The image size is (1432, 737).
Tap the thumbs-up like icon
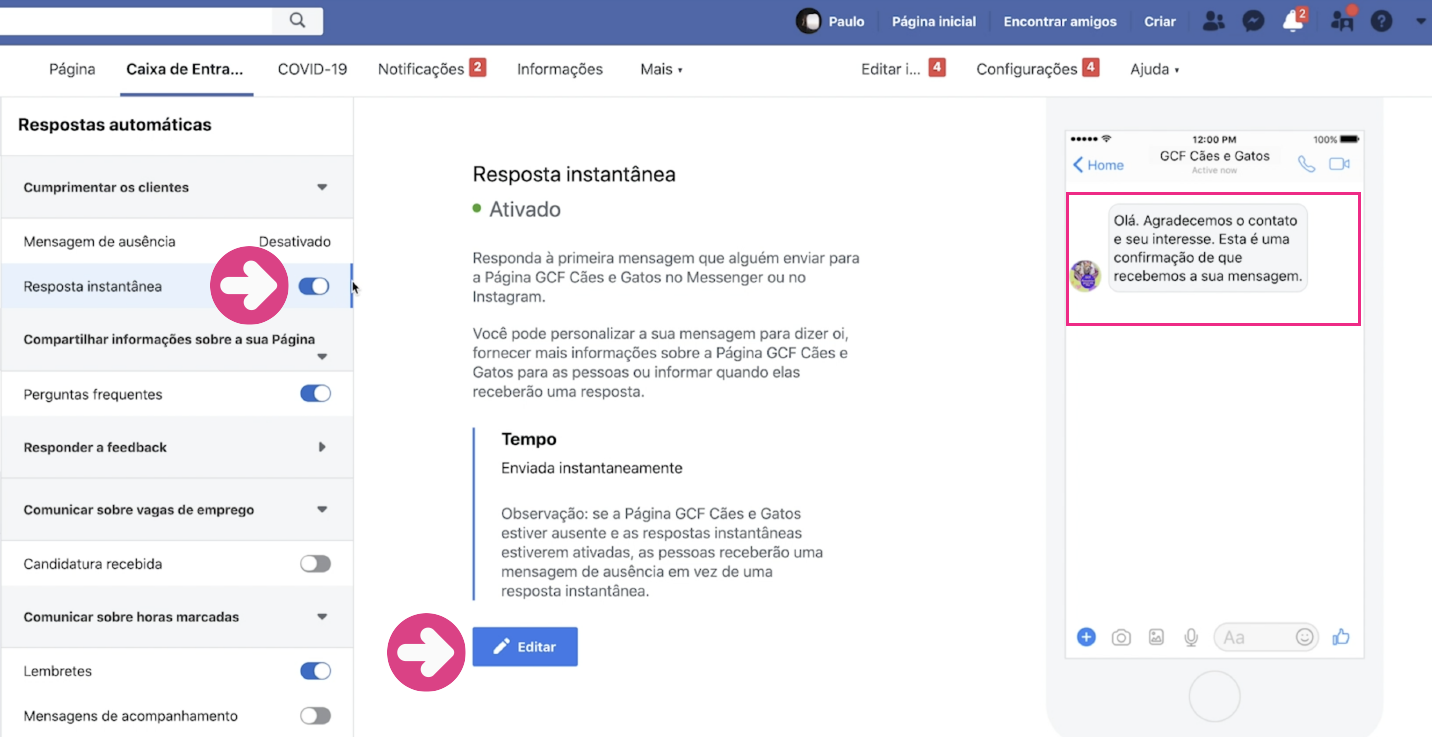pyautogui.click(x=1341, y=636)
